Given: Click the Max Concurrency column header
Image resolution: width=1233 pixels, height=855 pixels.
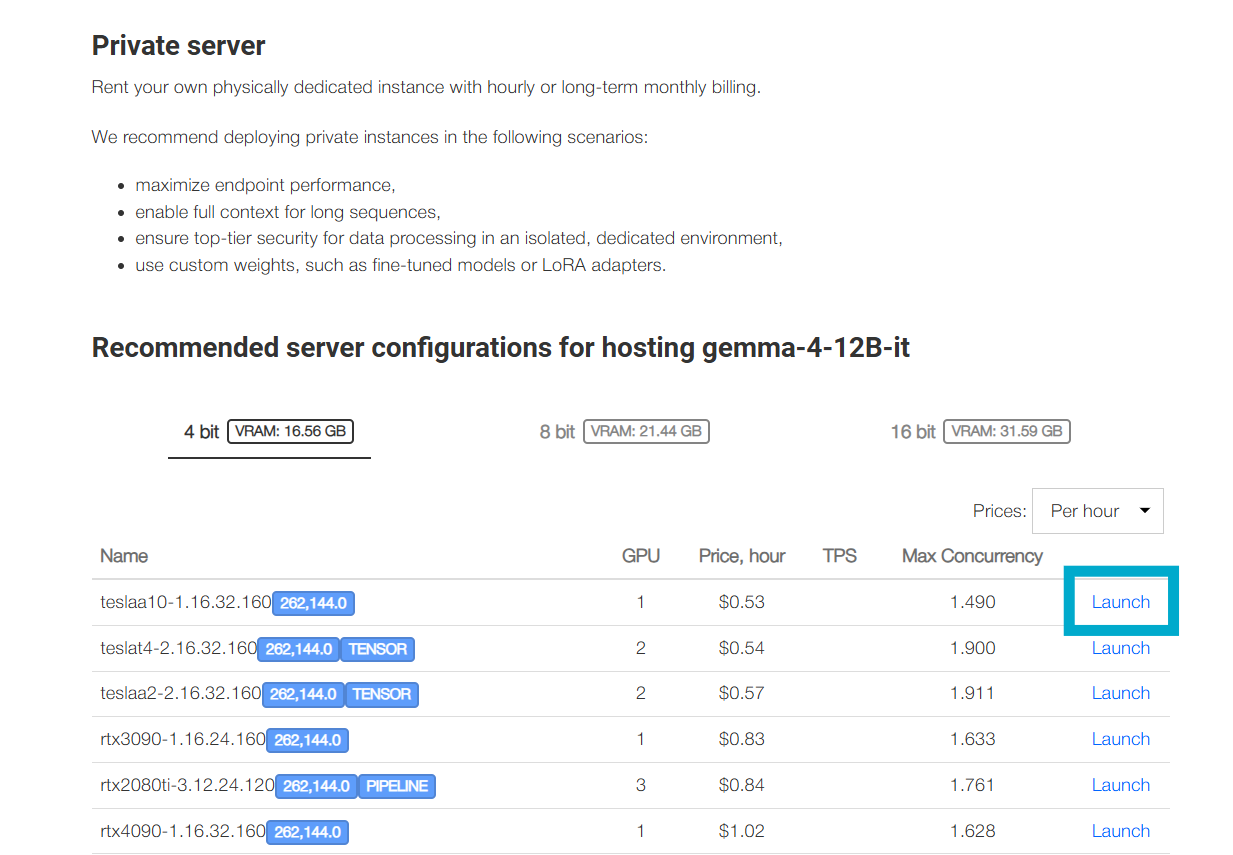Looking at the screenshot, I should click(973, 556).
